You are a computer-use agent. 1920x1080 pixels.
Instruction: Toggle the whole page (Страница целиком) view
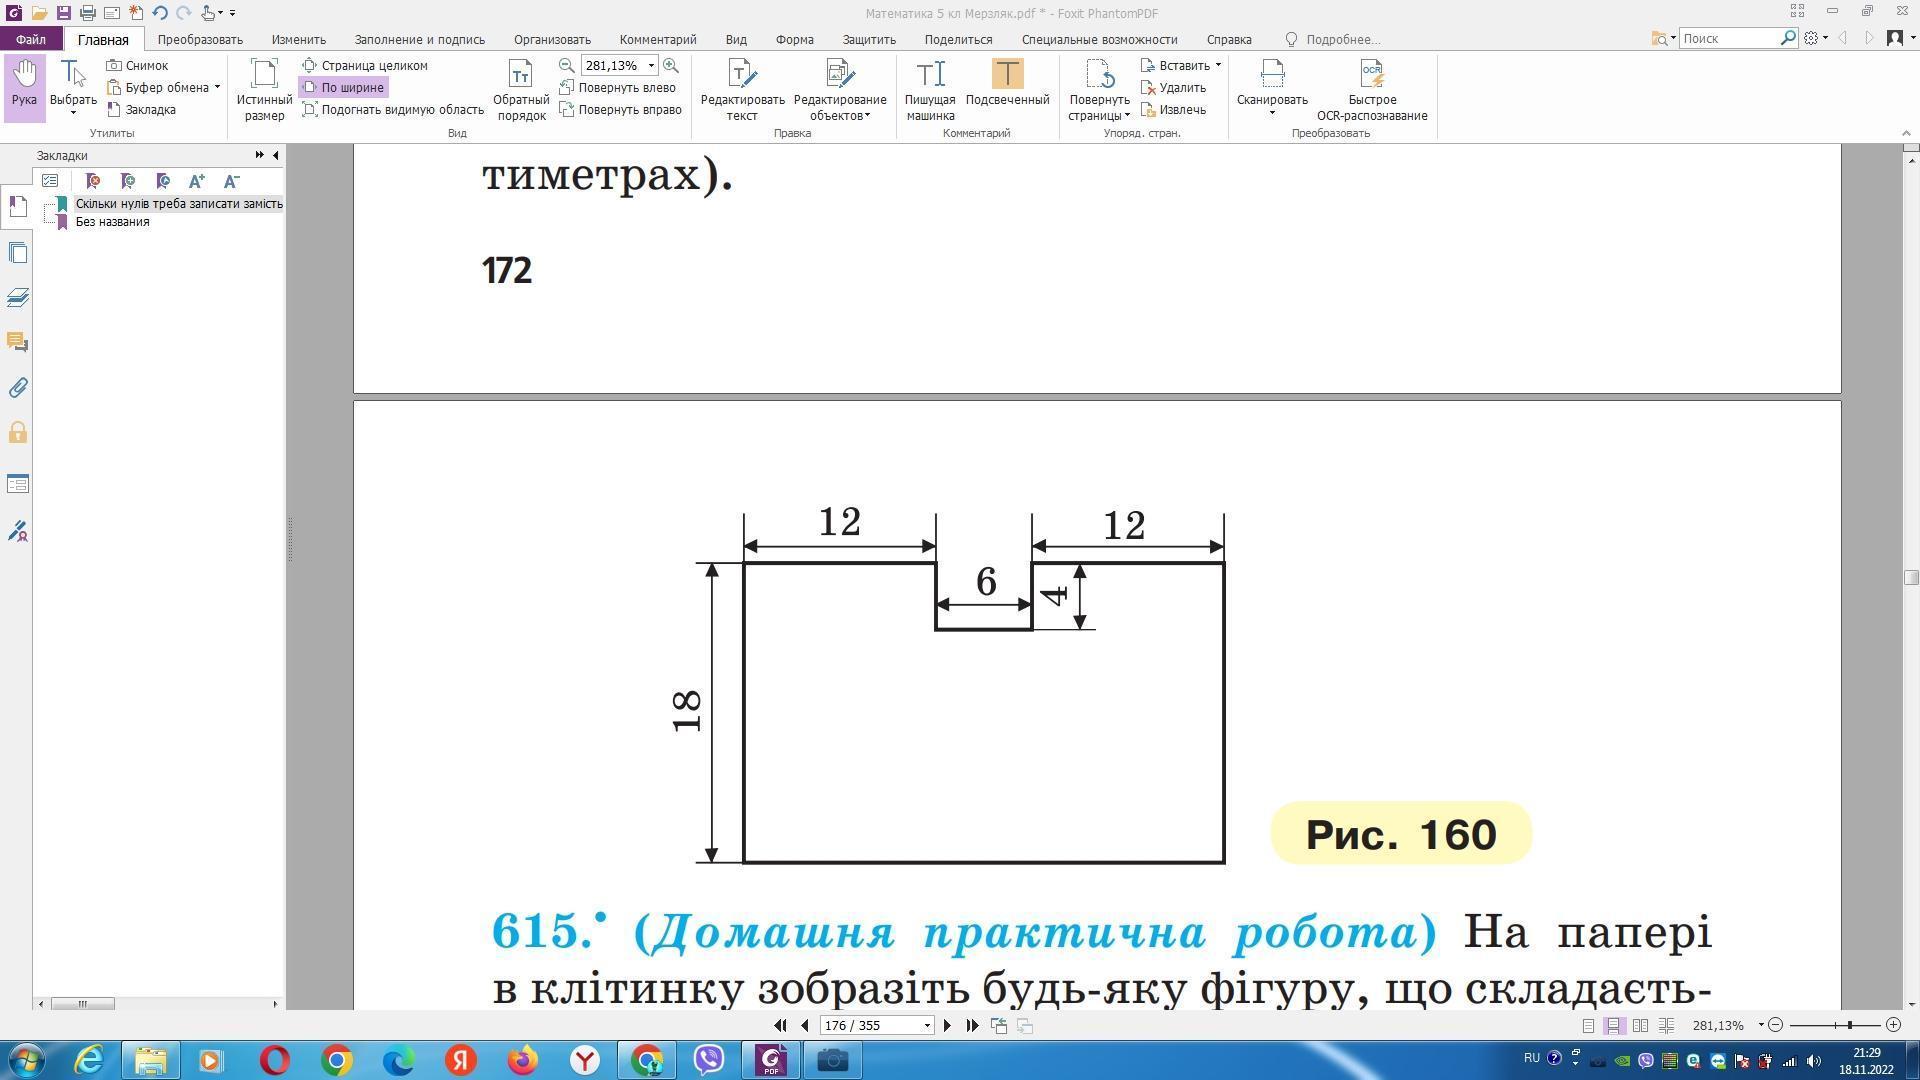click(x=365, y=65)
